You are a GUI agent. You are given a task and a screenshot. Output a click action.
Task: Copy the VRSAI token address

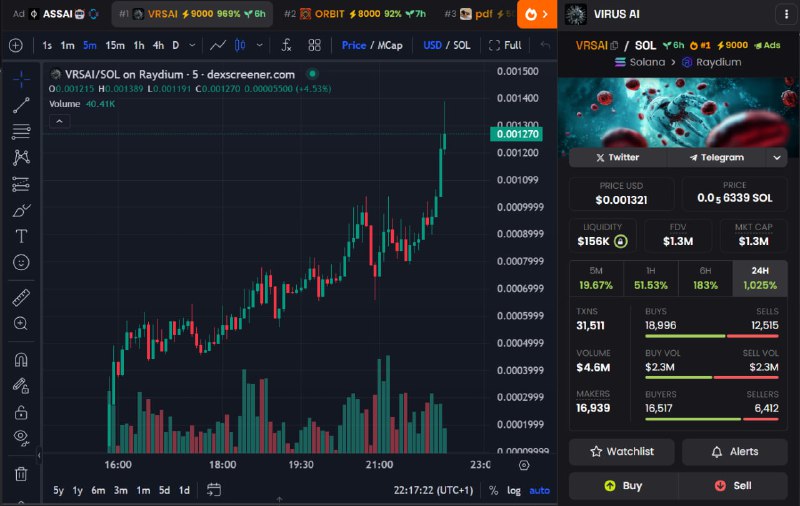pyautogui.click(x=614, y=45)
